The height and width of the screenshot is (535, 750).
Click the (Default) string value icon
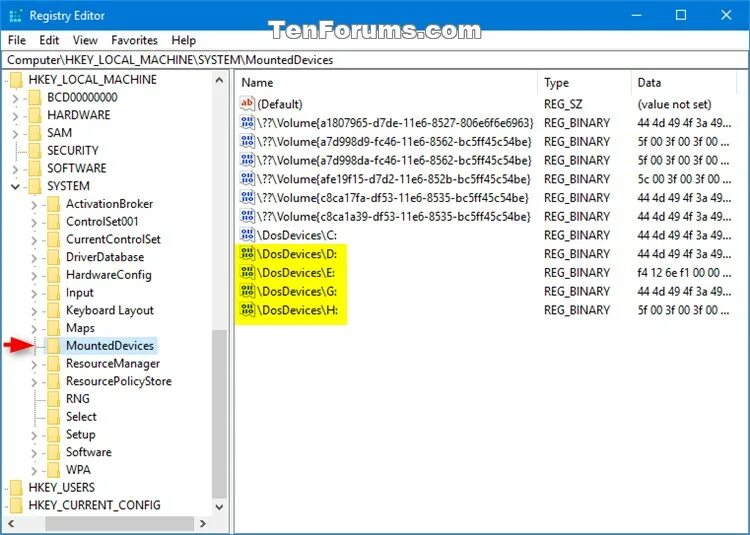click(247, 103)
